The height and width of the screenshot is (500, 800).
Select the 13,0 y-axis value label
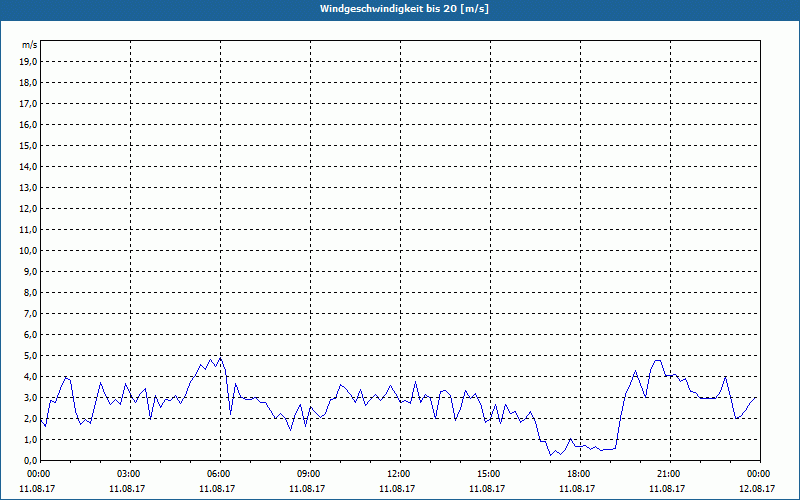[x=29, y=187]
